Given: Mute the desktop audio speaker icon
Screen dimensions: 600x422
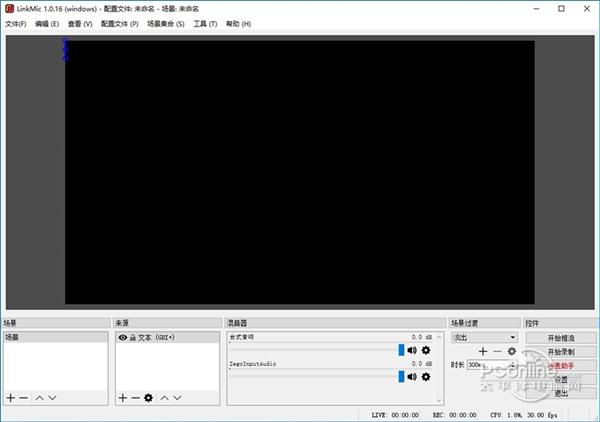Looking at the screenshot, I should (412, 350).
